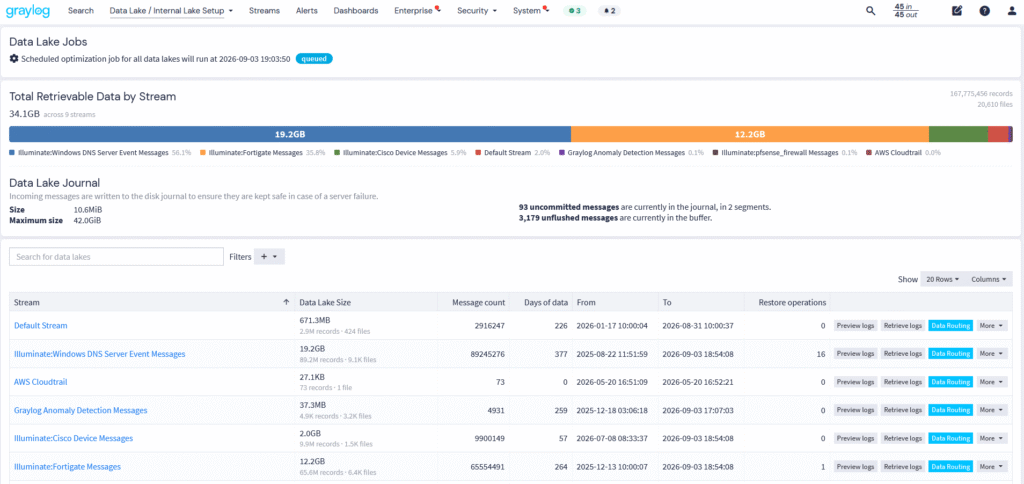Click the blue 19.2GB bar segment
1024x484 pixels.
tap(290, 135)
